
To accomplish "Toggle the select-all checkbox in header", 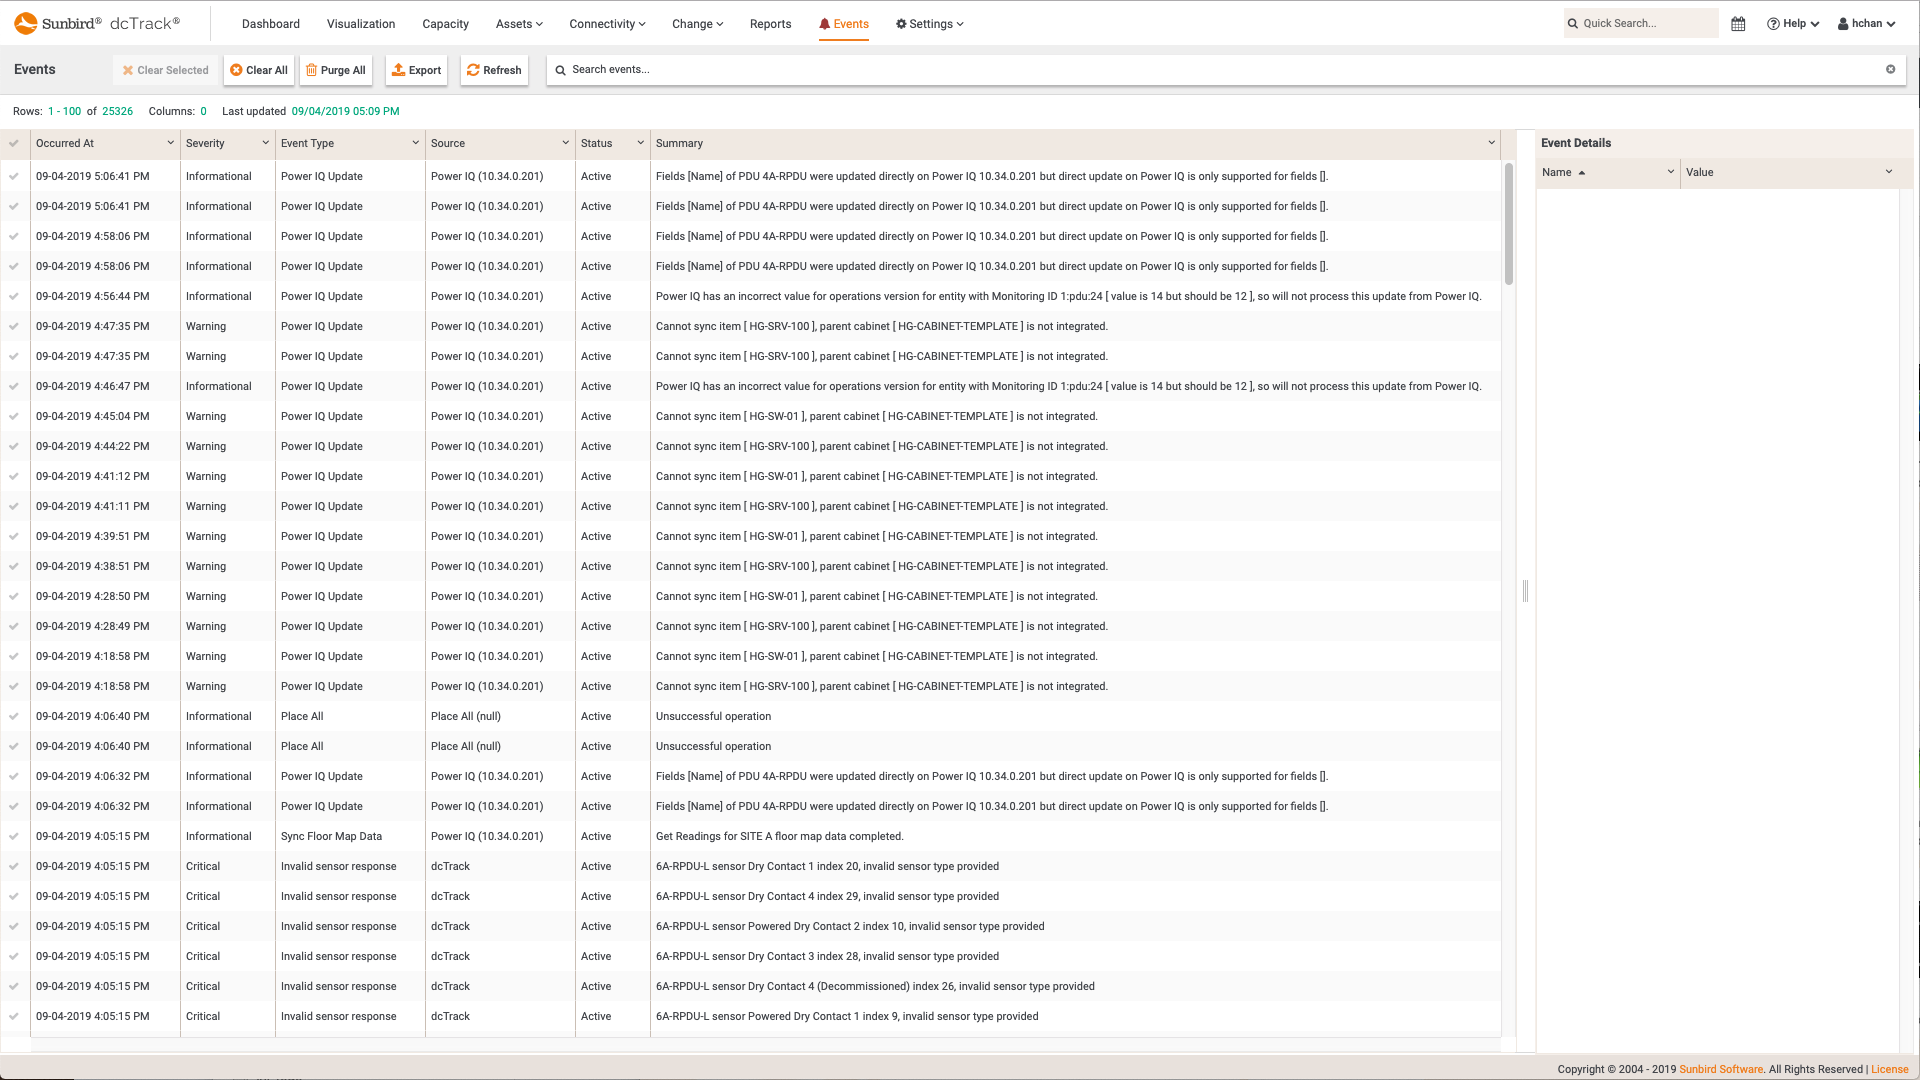I will (15, 142).
